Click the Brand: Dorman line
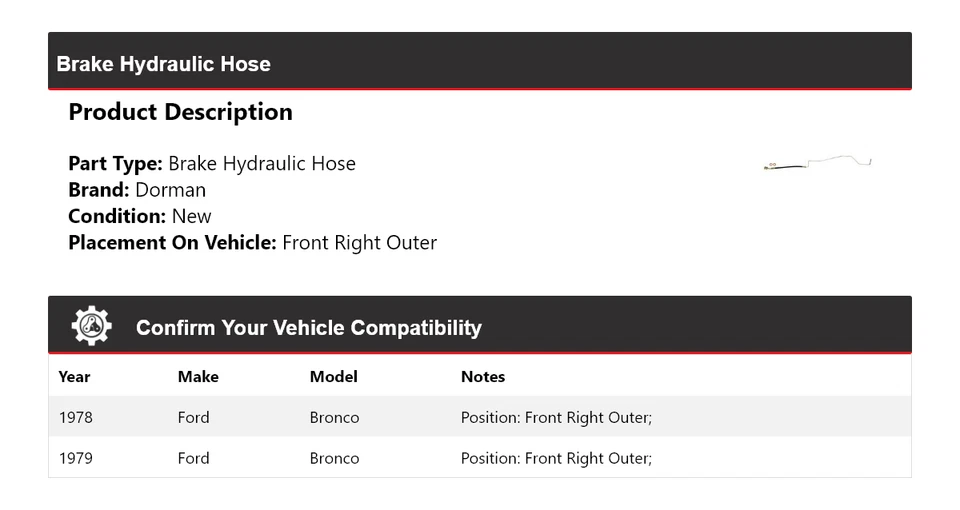Screen dimensions: 960x510 [137, 190]
